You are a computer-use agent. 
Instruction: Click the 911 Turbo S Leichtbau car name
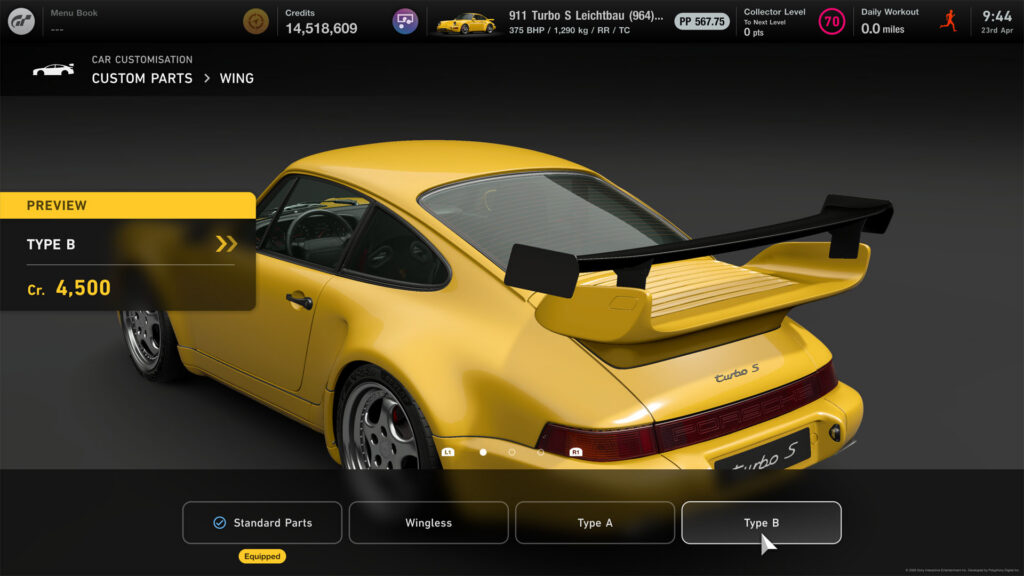click(x=586, y=15)
